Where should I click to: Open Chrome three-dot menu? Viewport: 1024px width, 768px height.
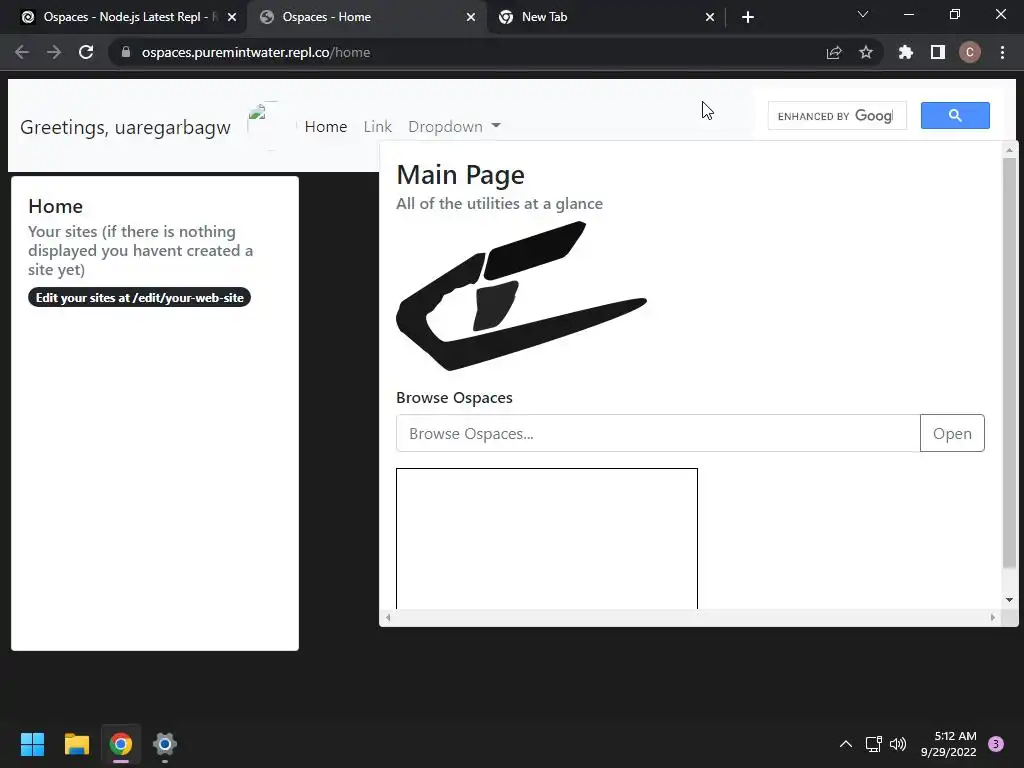(1002, 52)
